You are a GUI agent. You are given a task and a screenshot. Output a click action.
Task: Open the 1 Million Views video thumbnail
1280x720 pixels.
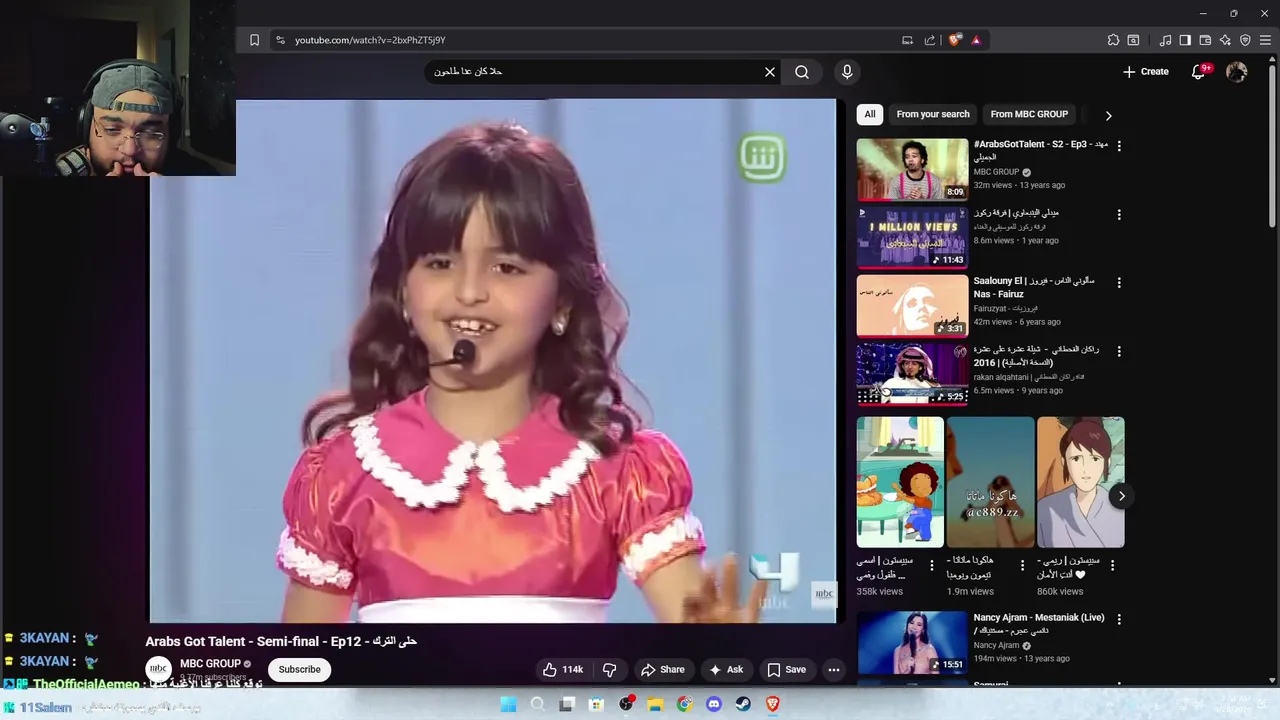click(912, 238)
